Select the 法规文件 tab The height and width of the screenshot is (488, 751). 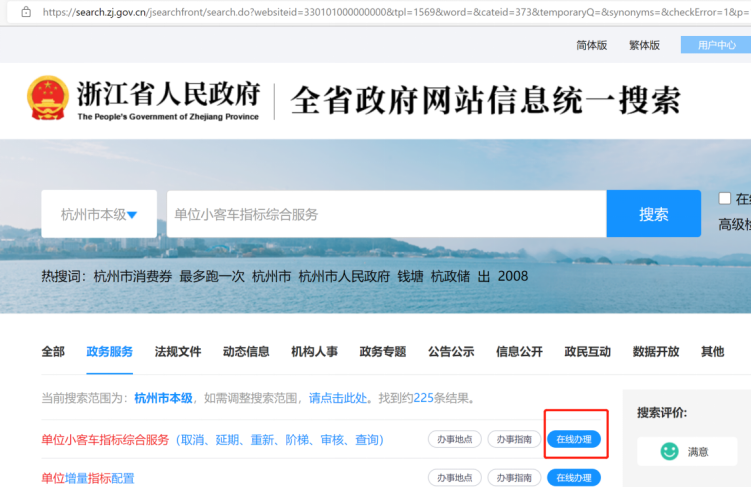click(x=178, y=351)
